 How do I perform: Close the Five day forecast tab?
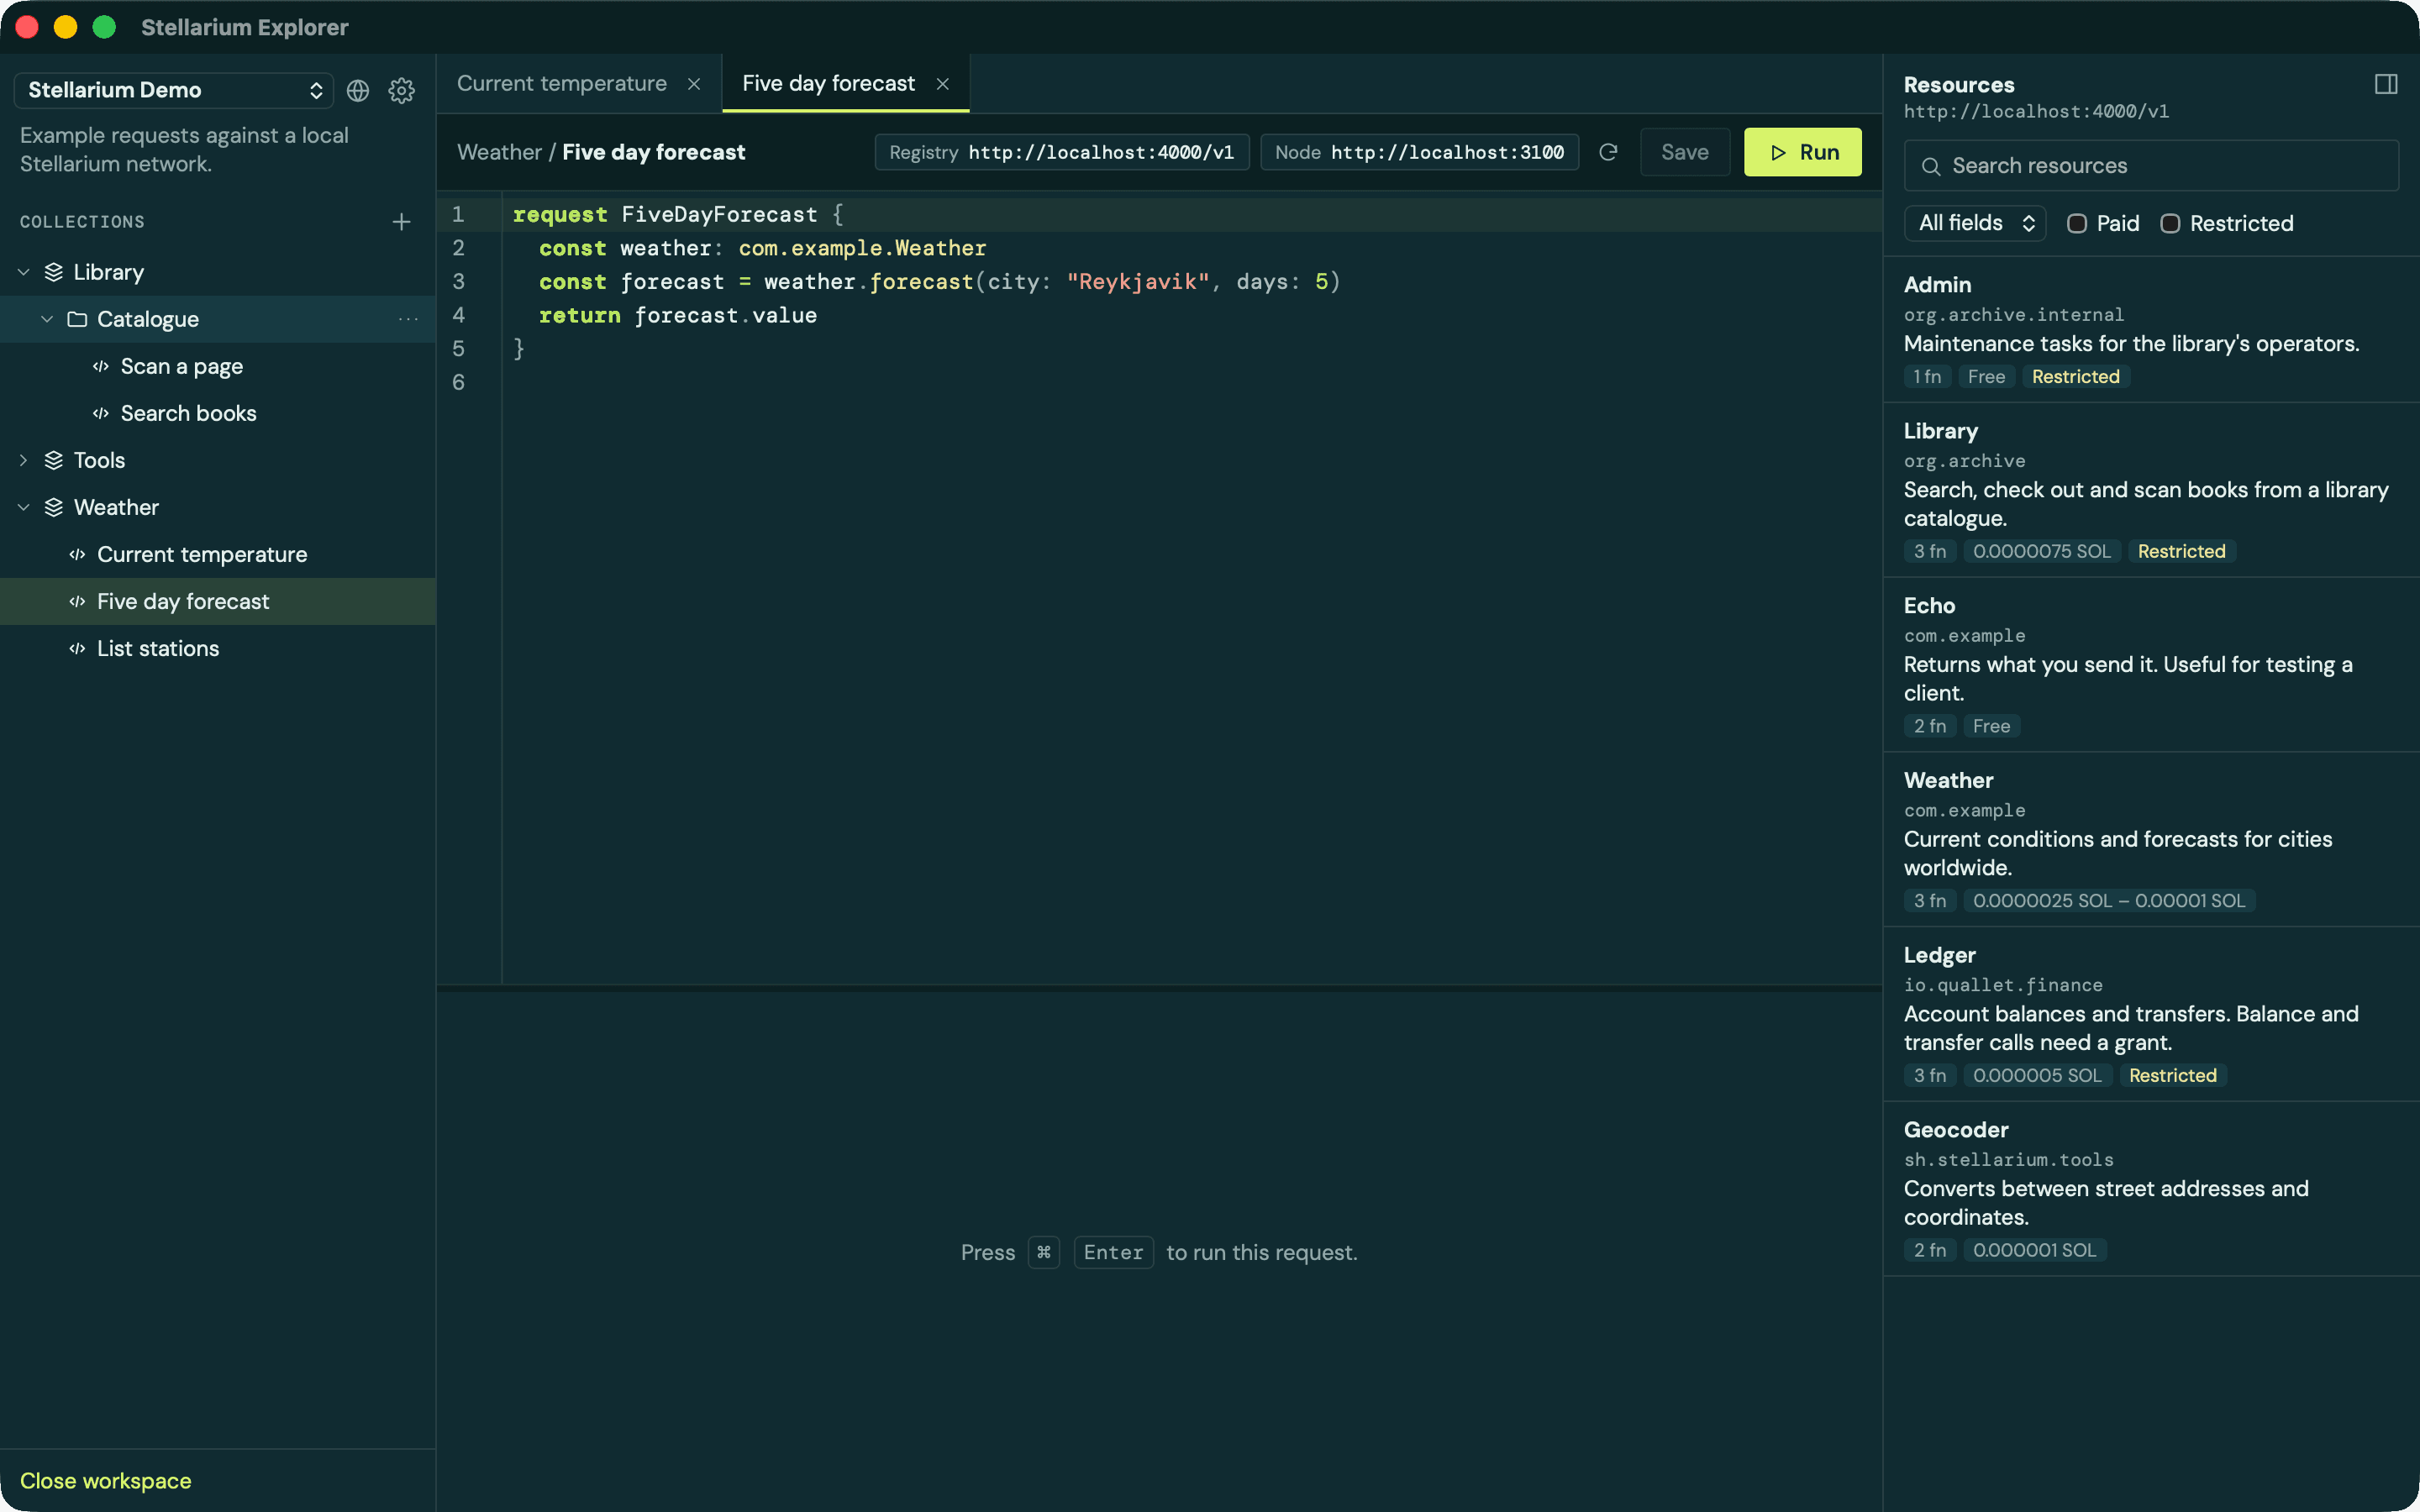coord(942,84)
